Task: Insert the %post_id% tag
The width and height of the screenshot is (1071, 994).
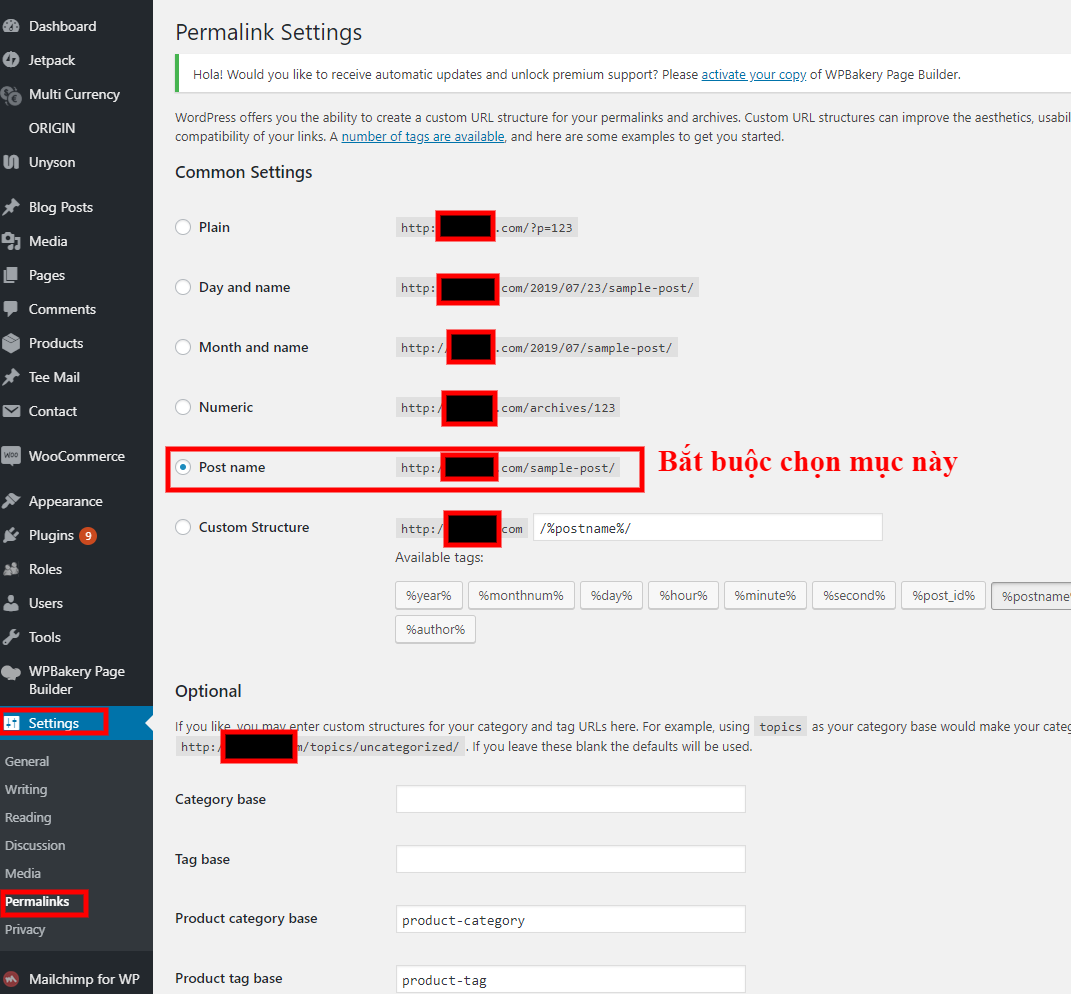Action: [943, 595]
